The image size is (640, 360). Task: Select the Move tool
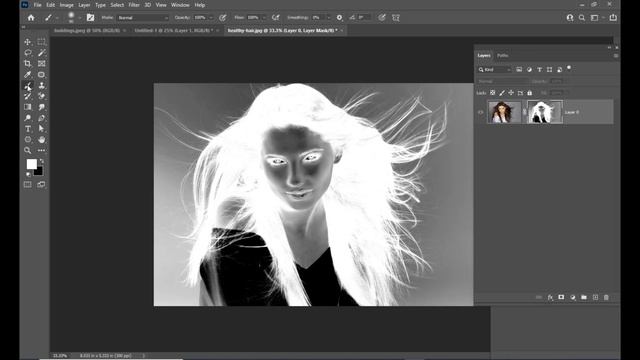[x=28, y=42]
